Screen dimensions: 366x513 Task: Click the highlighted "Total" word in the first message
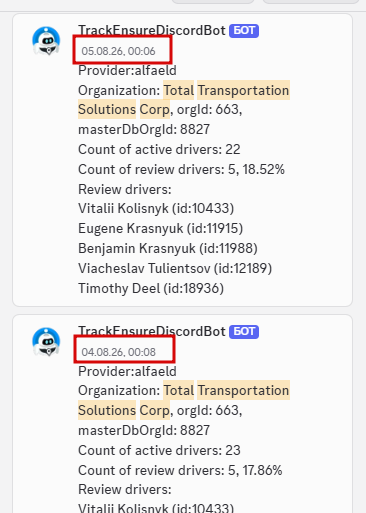(x=179, y=90)
